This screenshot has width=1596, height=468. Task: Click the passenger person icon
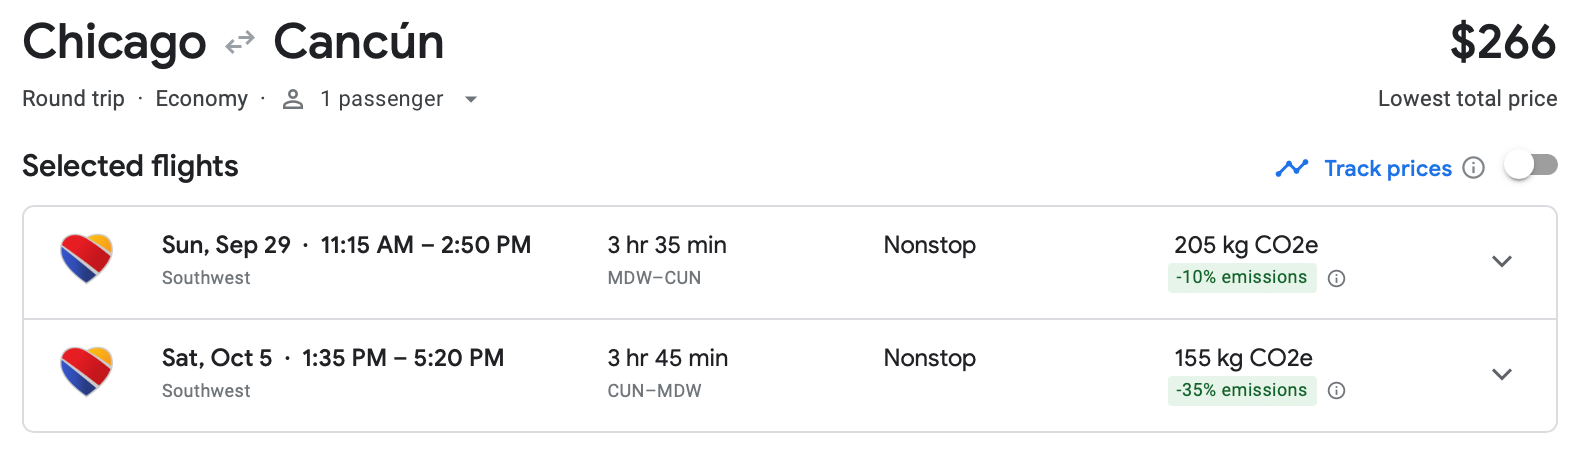click(293, 99)
